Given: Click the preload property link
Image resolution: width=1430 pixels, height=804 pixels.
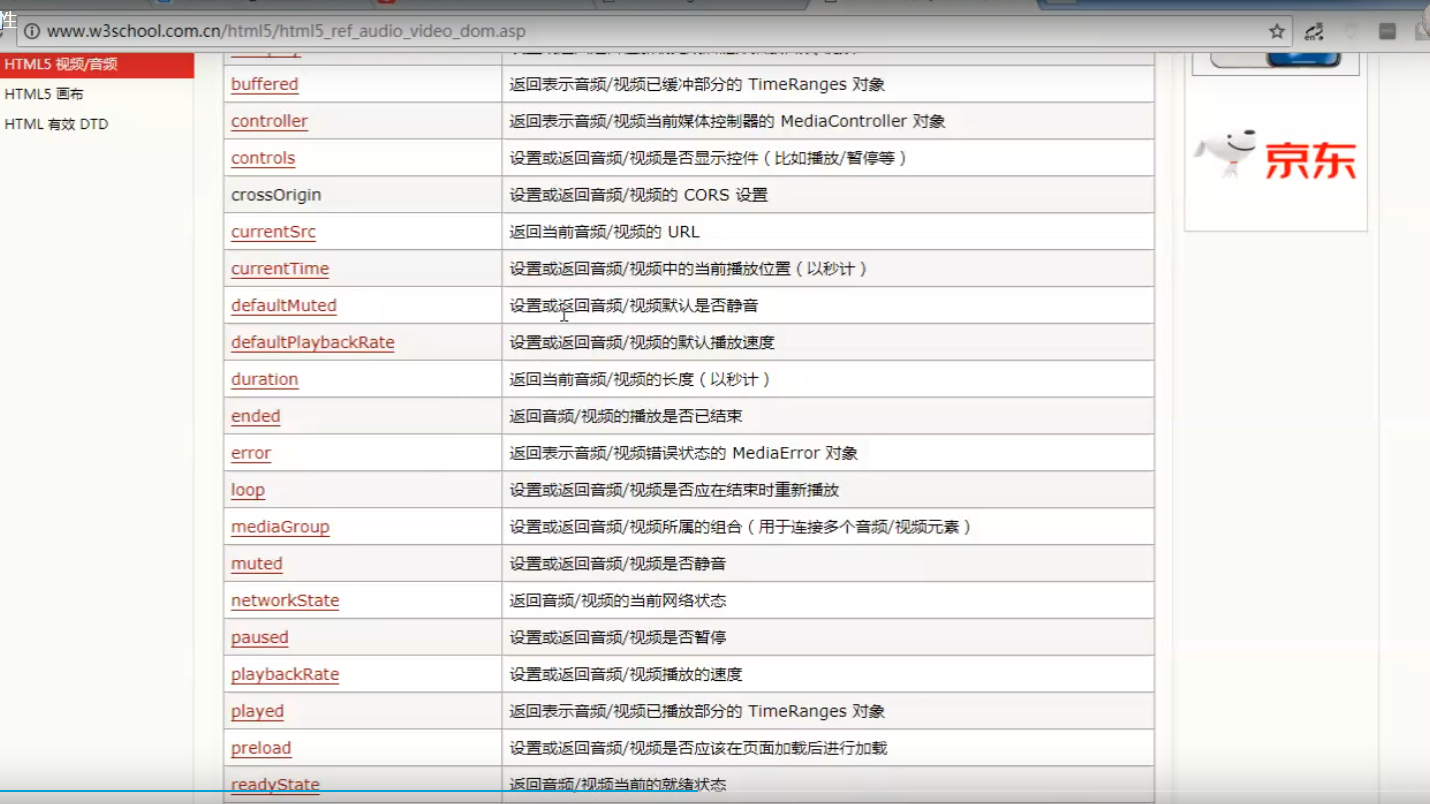Looking at the screenshot, I should click(260, 748).
